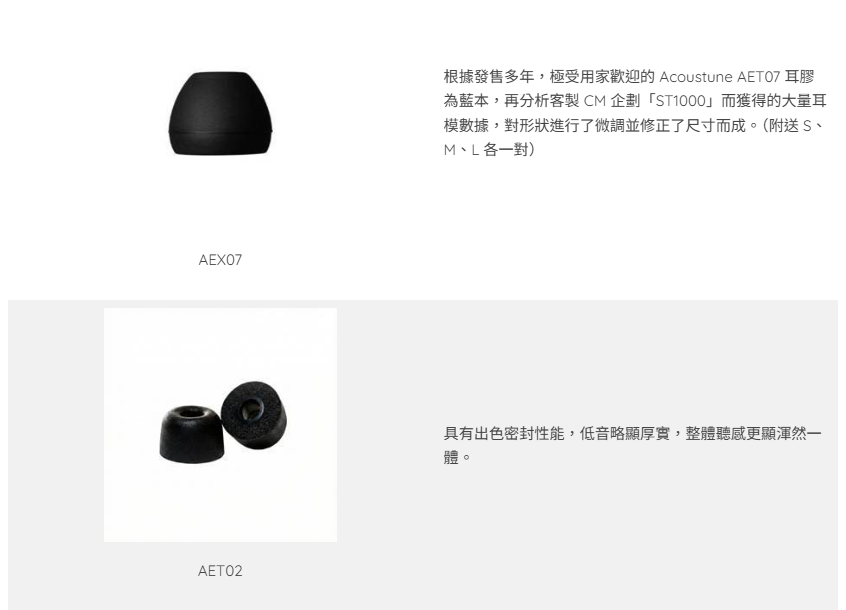Screen dimensions: 846x610
Task: Click the seam ridge on AEX07 eartip
Action: [220, 131]
